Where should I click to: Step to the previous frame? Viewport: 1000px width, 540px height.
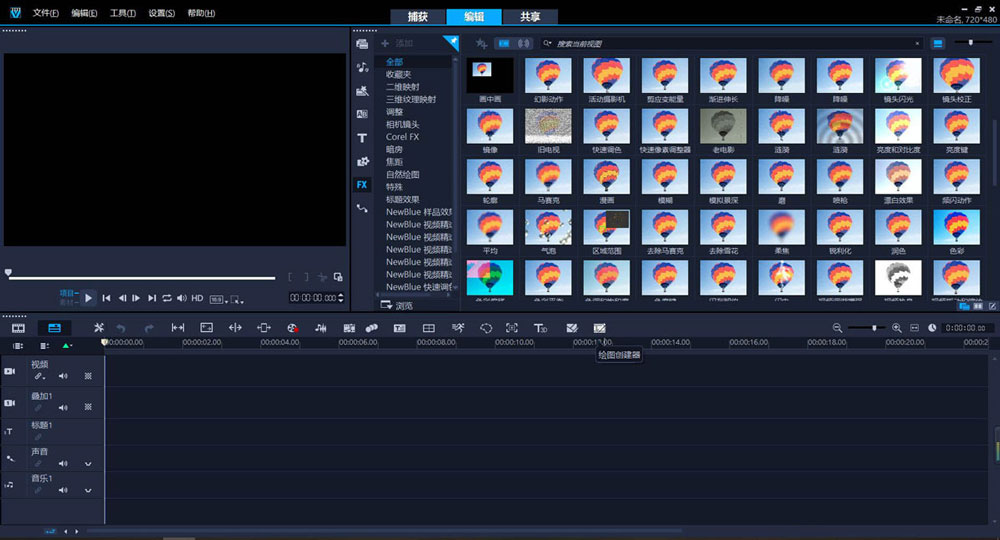[x=122, y=298]
